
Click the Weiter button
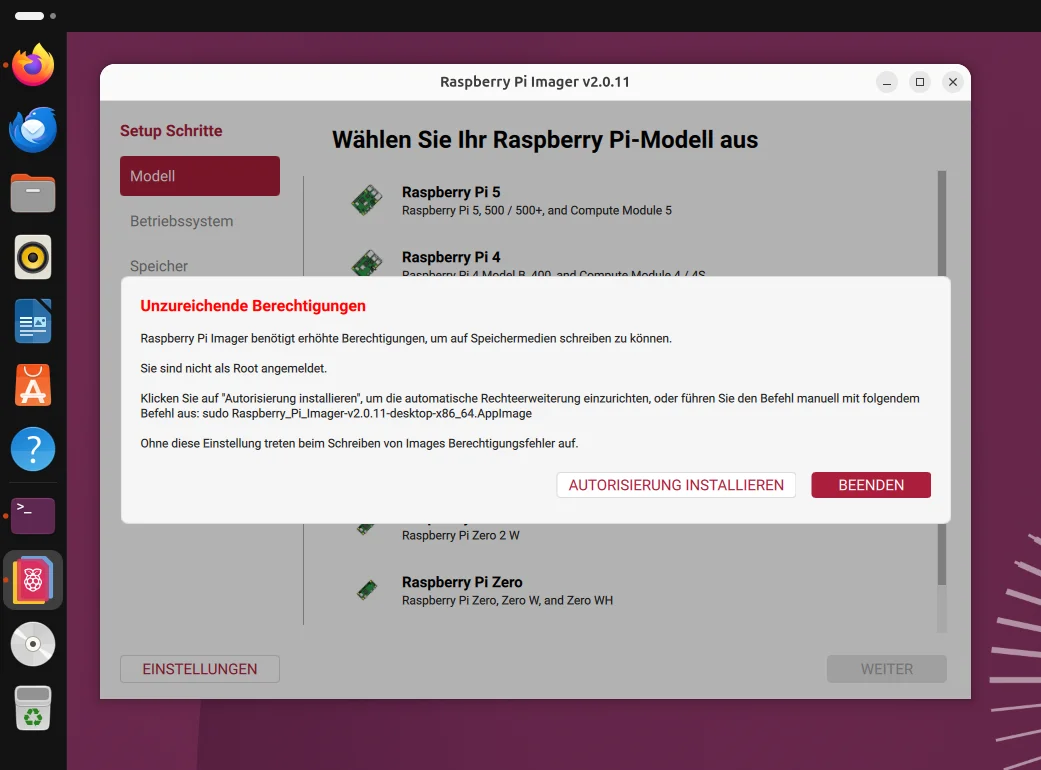pos(886,669)
